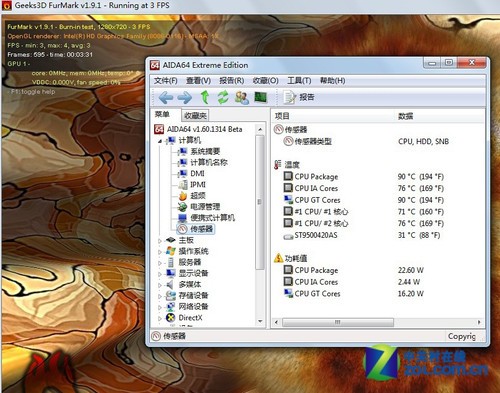Expand the 主板 motherboard node
The height and width of the screenshot is (393, 500).
(x=160, y=241)
